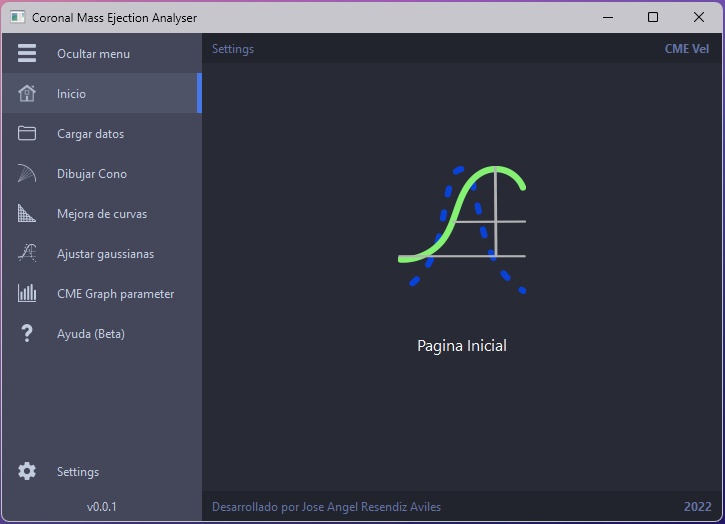Click the CME Vel label at top right
This screenshot has height=524, width=725.
(x=687, y=49)
